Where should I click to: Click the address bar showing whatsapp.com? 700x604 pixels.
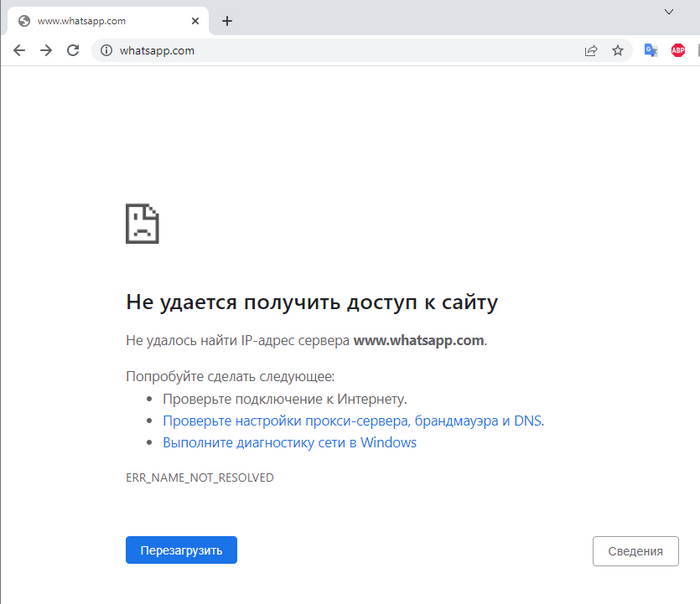point(340,50)
